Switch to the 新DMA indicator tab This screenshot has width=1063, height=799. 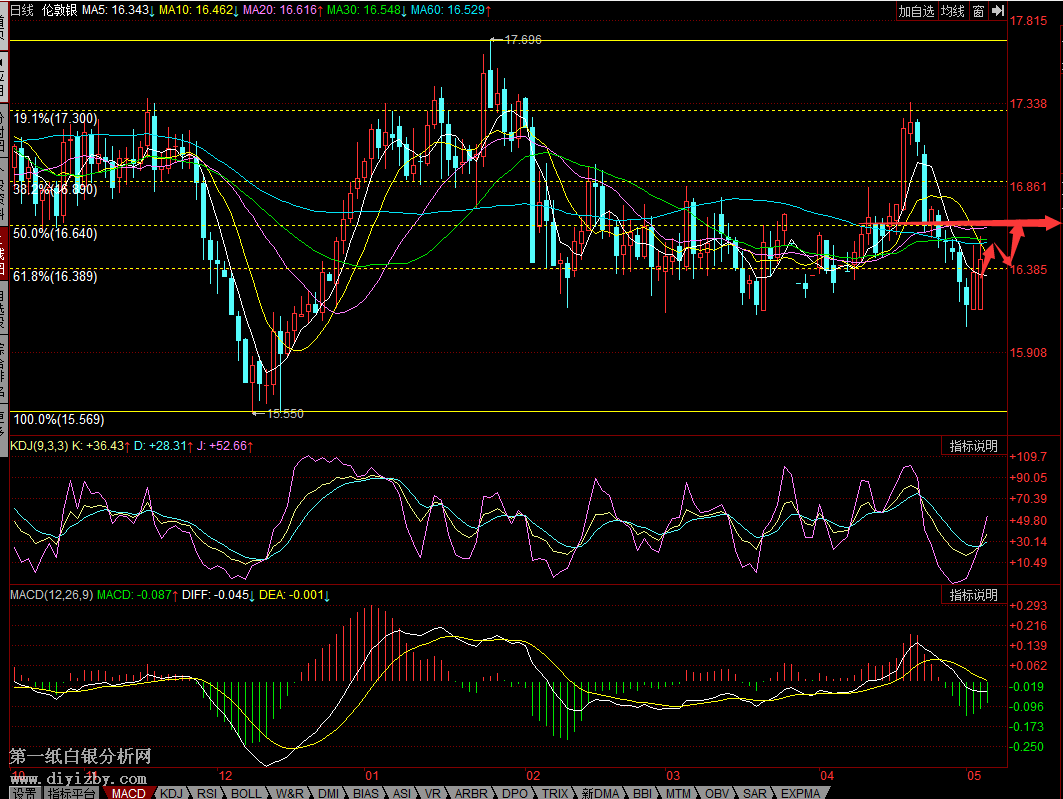600,793
